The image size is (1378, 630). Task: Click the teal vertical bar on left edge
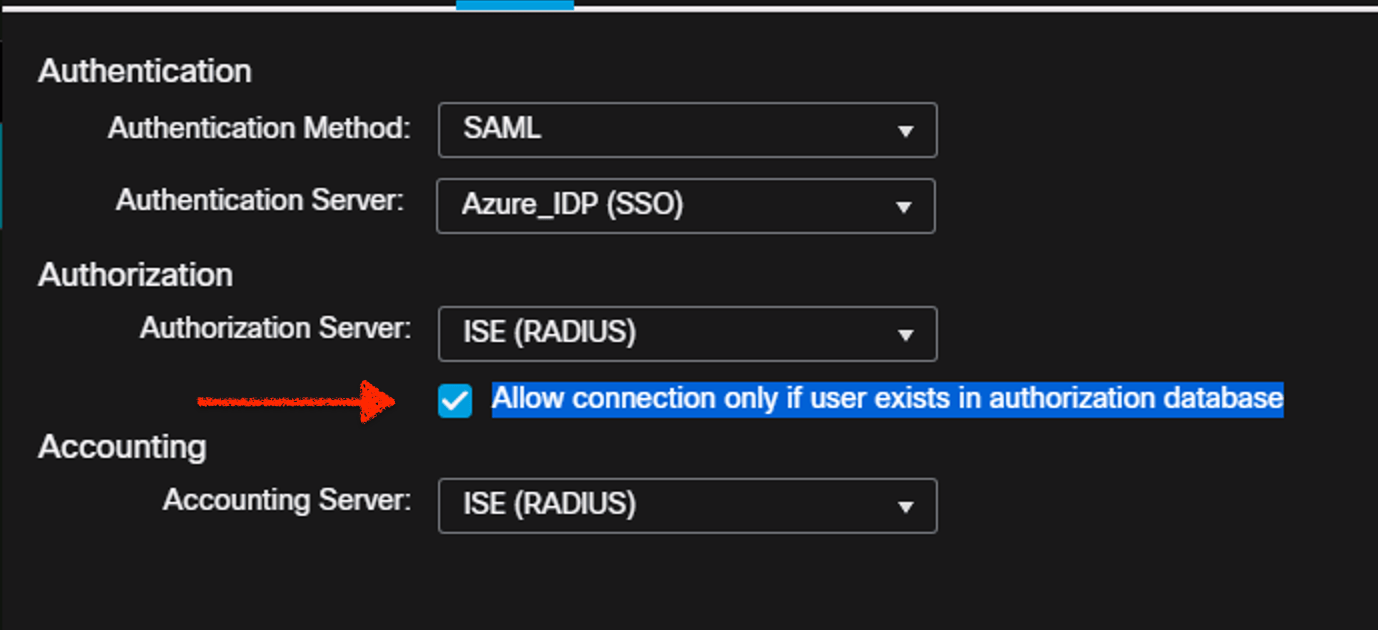[x=1, y=175]
